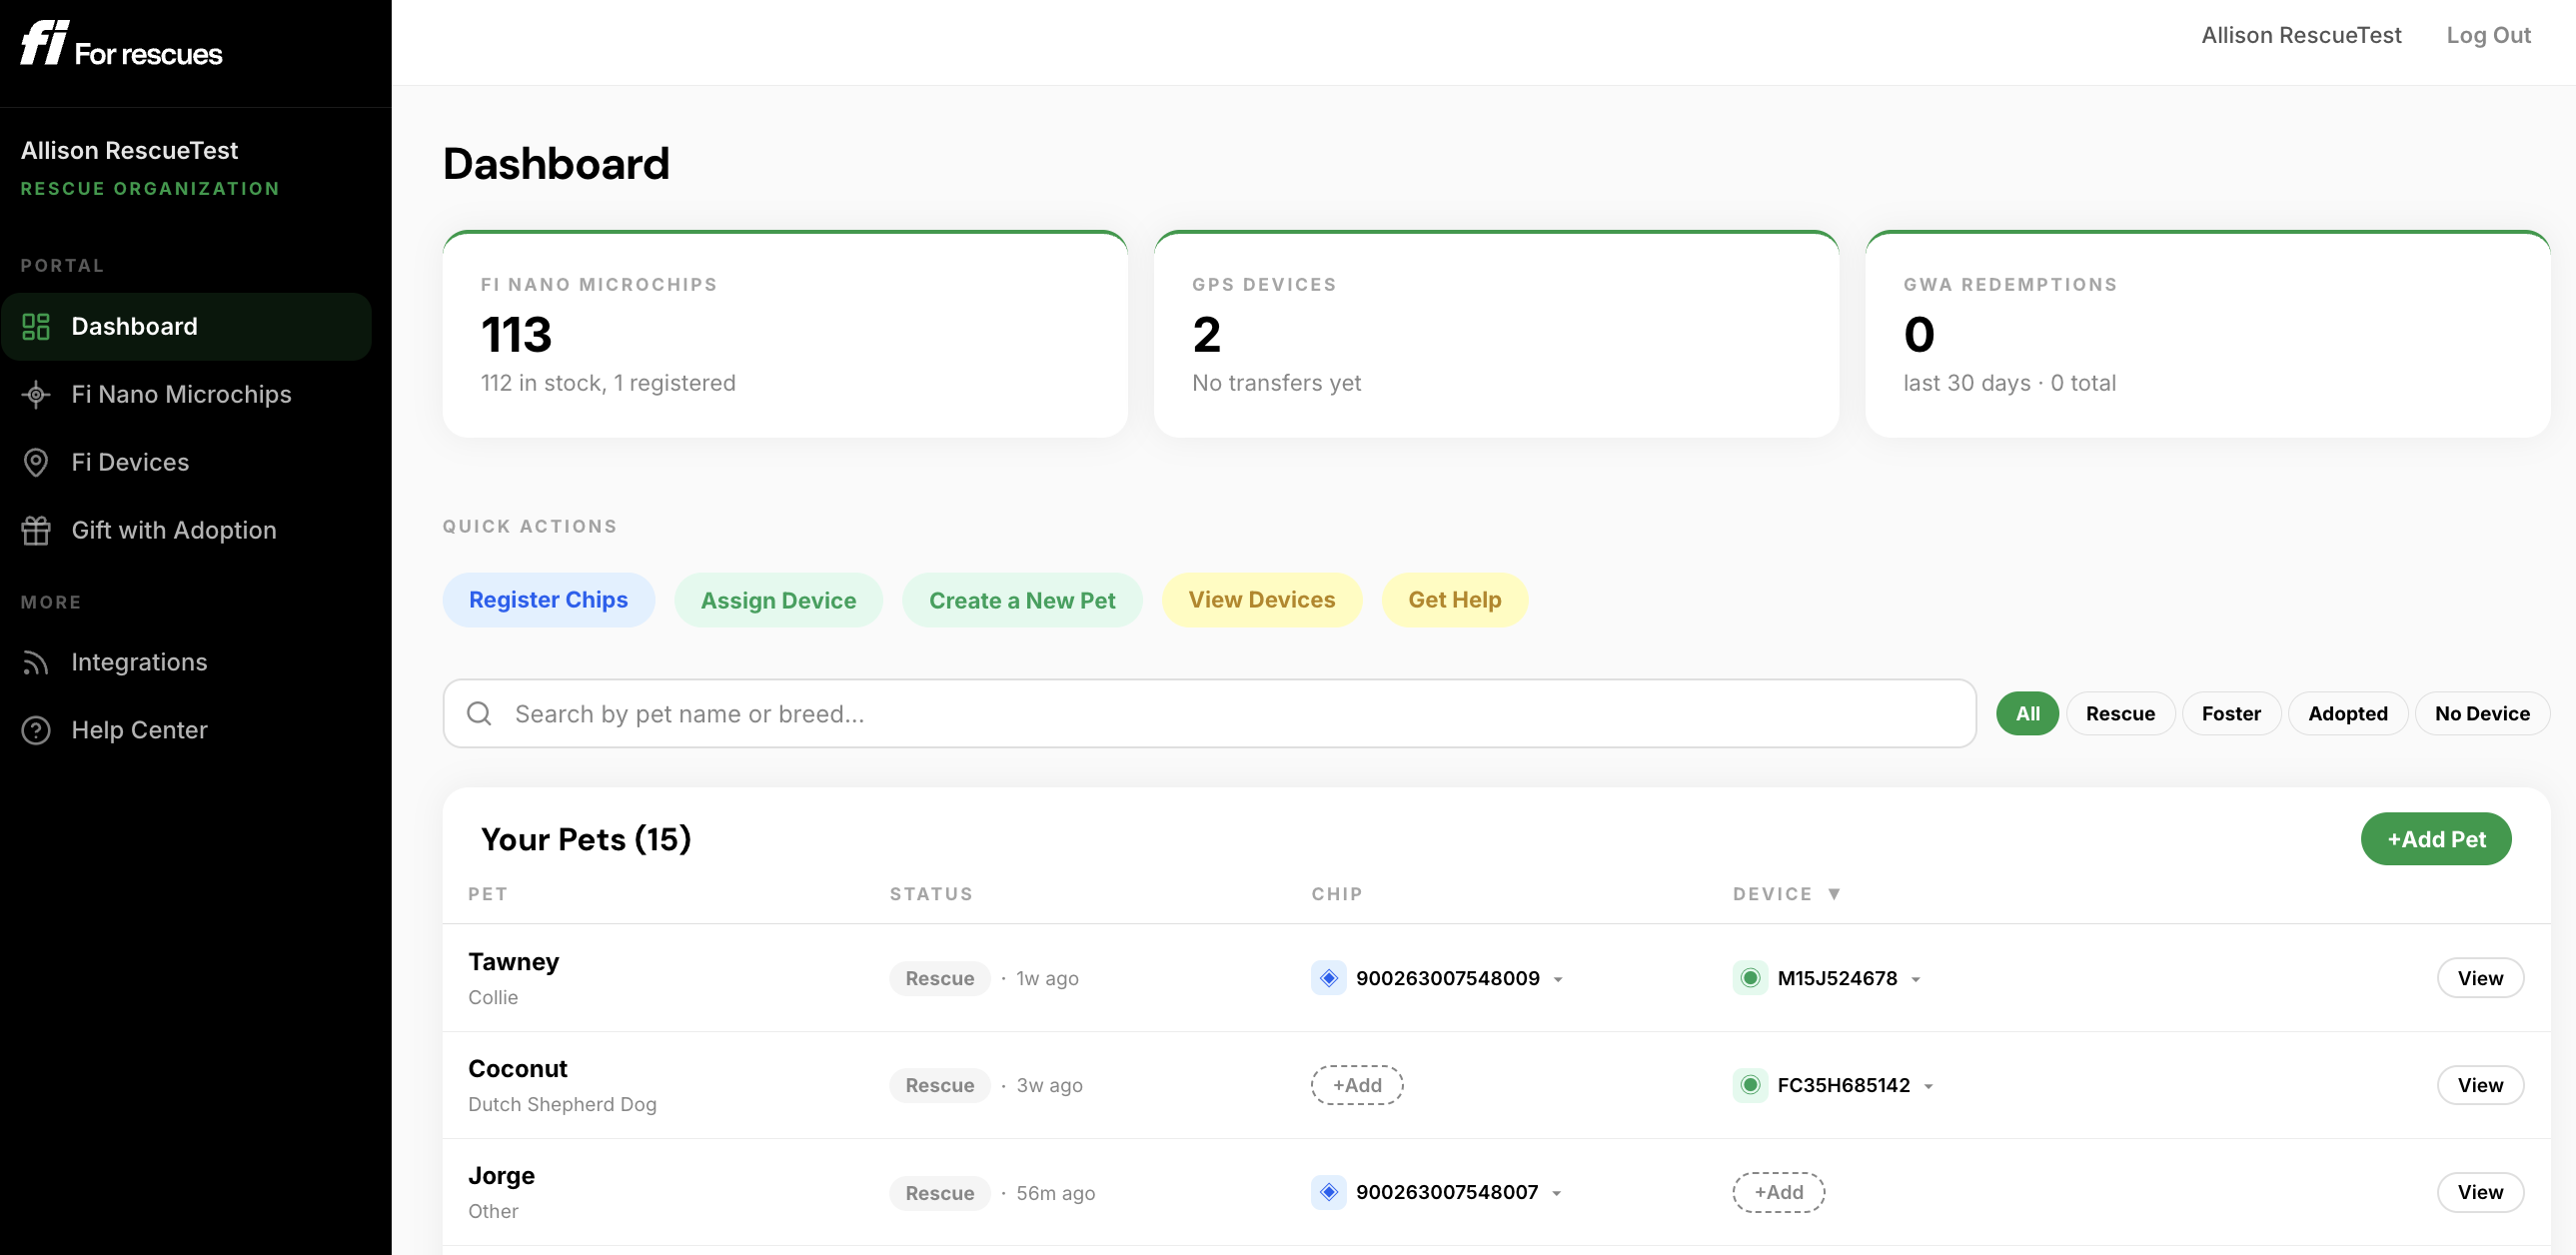Click the CHIP column header
The image size is (2576, 1255).
point(1337,894)
